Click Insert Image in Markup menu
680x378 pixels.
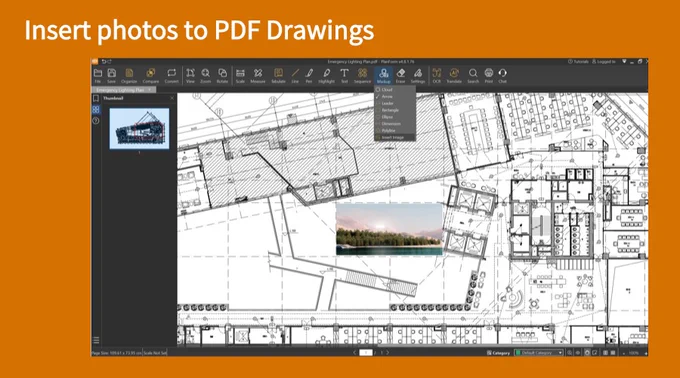pyautogui.click(x=395, y=137)
